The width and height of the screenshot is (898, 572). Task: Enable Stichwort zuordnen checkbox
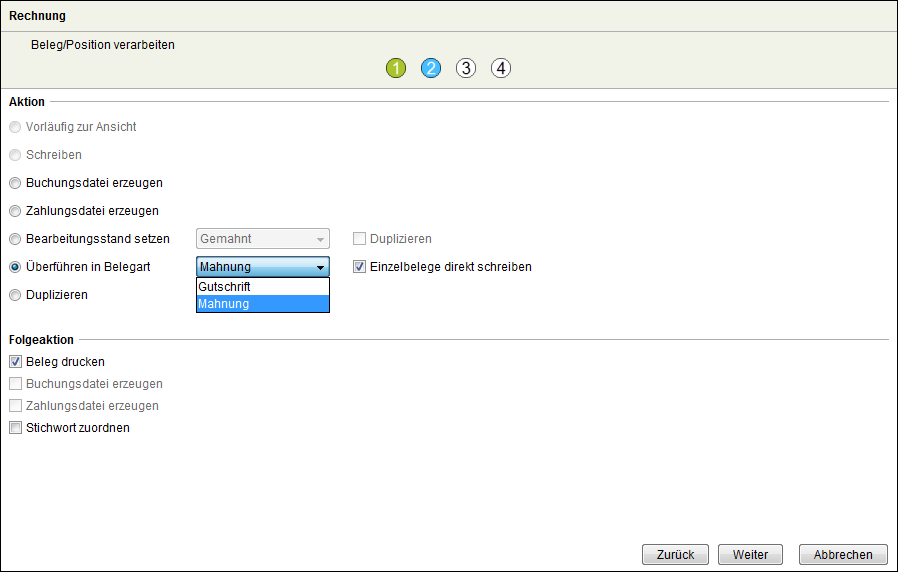[x=15, y=428]
